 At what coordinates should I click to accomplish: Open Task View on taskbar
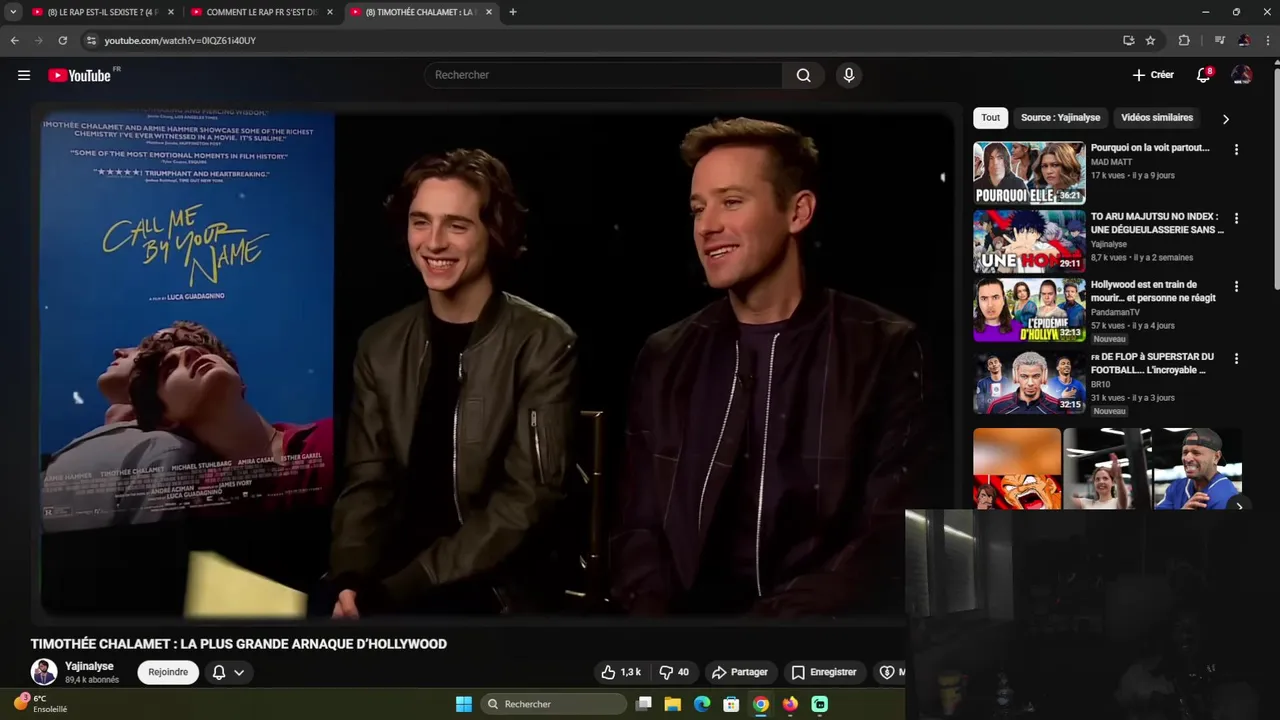[x=644, y=704]
